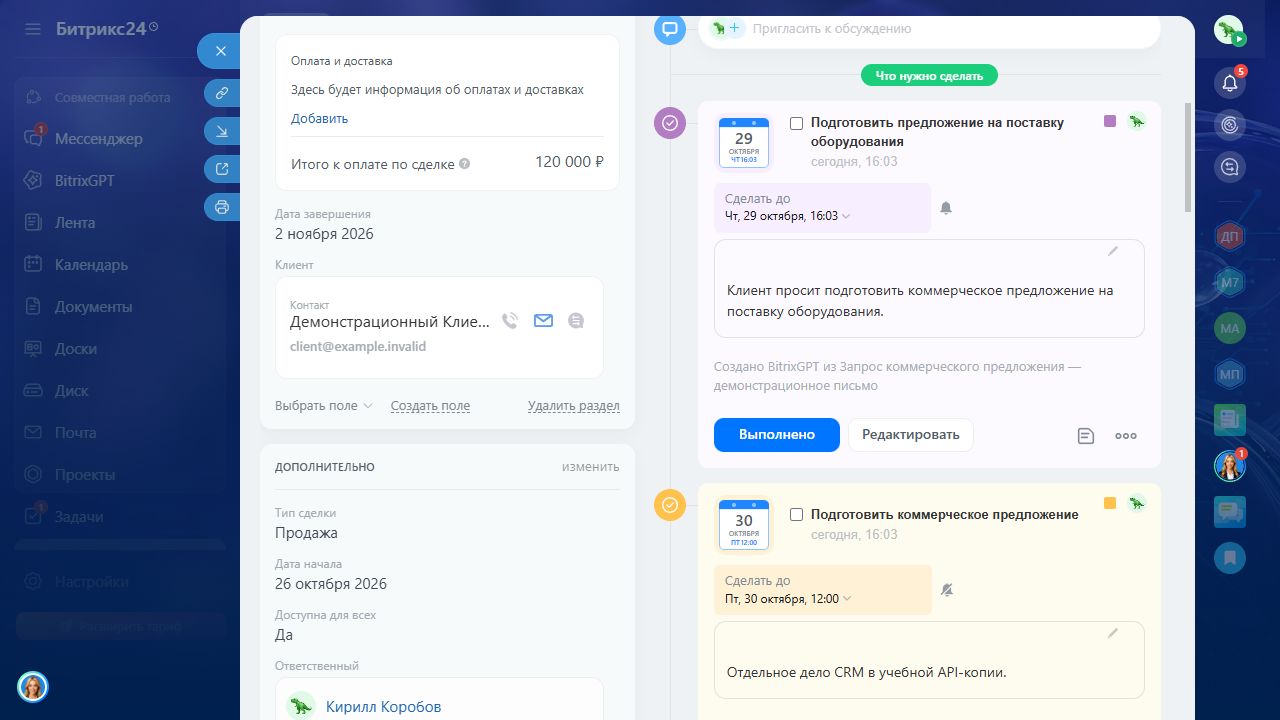Edit note of equipment proposal task via pencil
1280x720 pixels.
click(1113, 251)
